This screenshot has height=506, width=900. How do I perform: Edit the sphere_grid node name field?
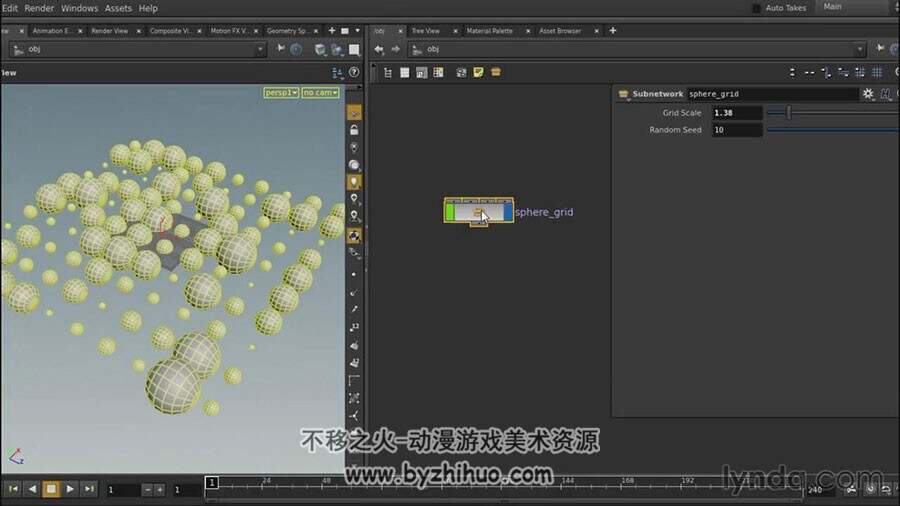click(772, 94)
